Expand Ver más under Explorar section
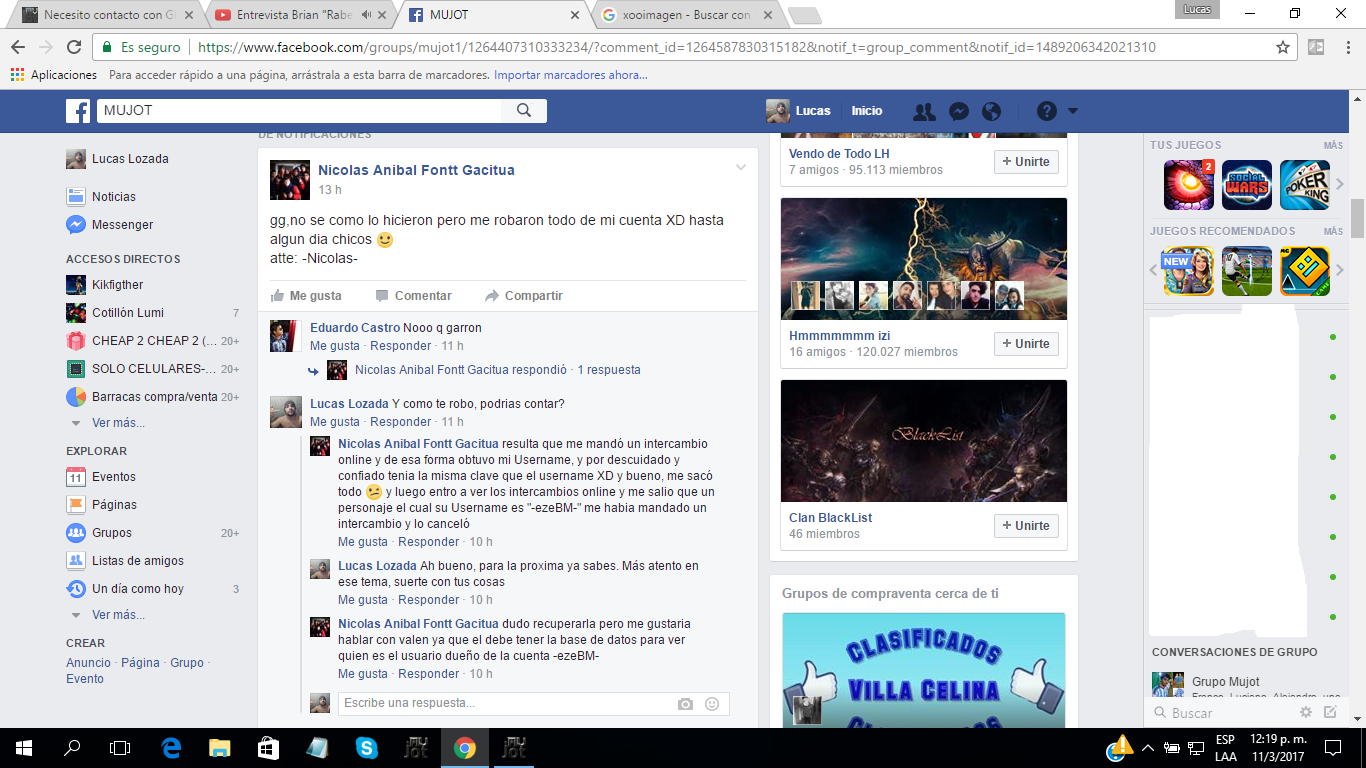The height and width of the screenshot is (768, 1366). point(117,615)
